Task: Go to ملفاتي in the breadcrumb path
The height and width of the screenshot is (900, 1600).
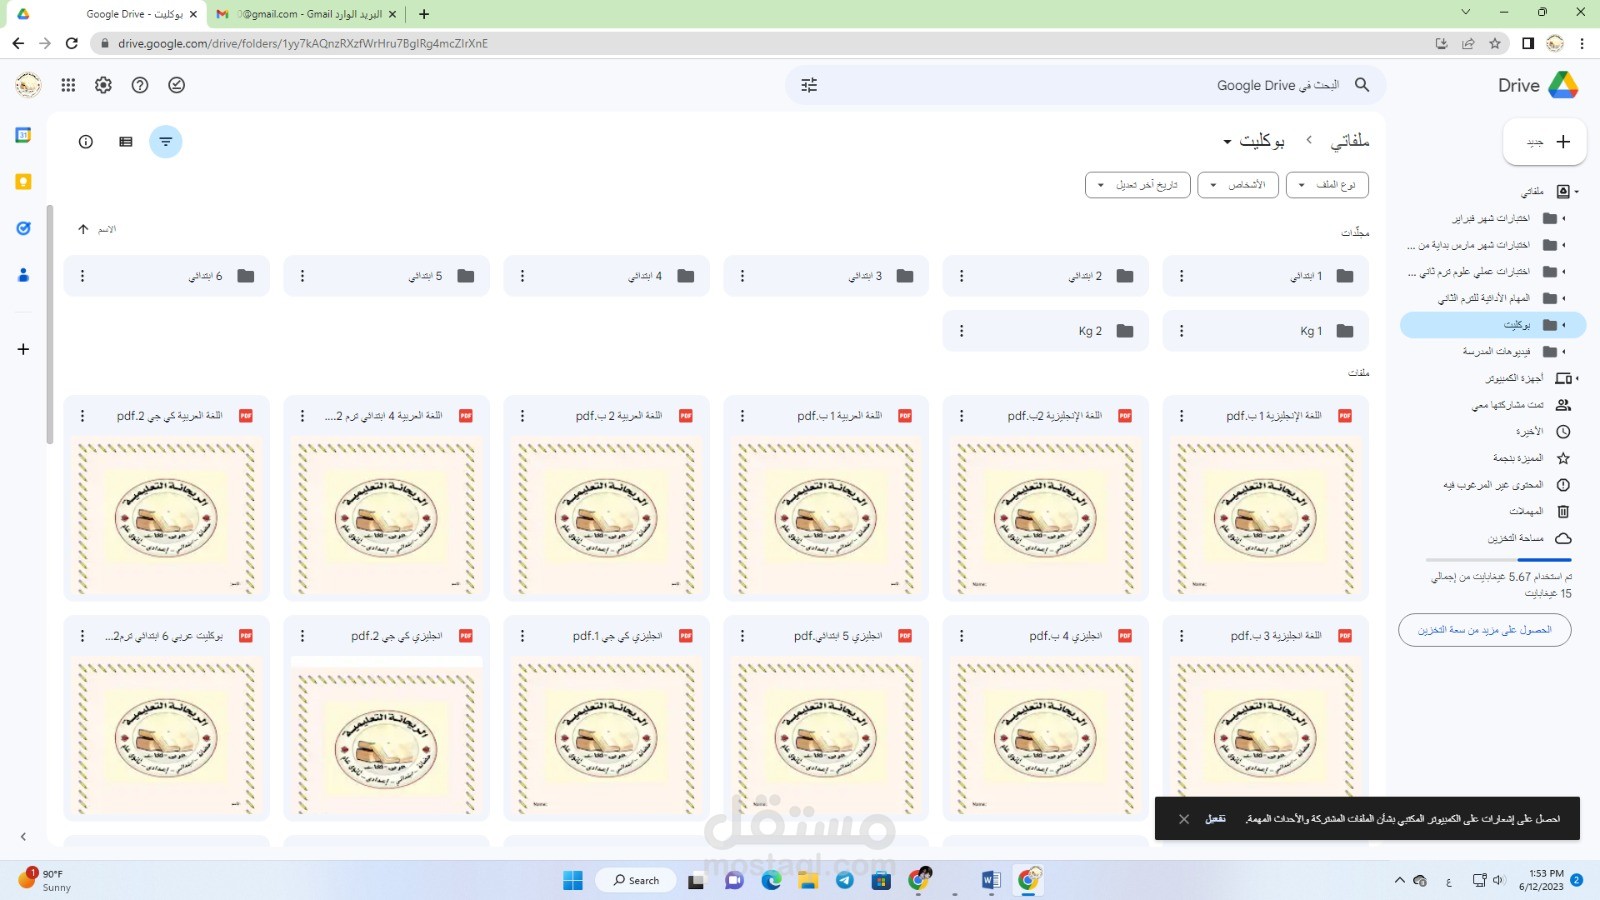Action: click(1350, 141)
